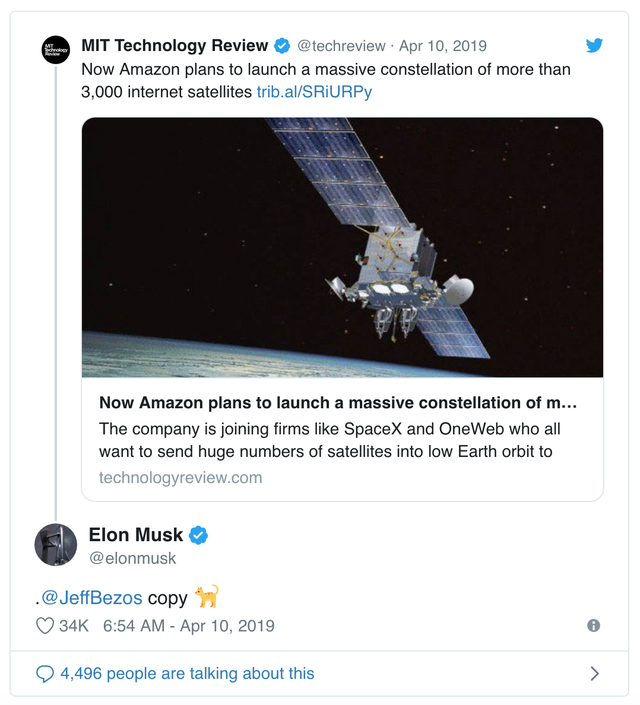Click MIT Technology Review verified badge
The width and height of the screenshot is (640, 705).
tap(282, 45)
